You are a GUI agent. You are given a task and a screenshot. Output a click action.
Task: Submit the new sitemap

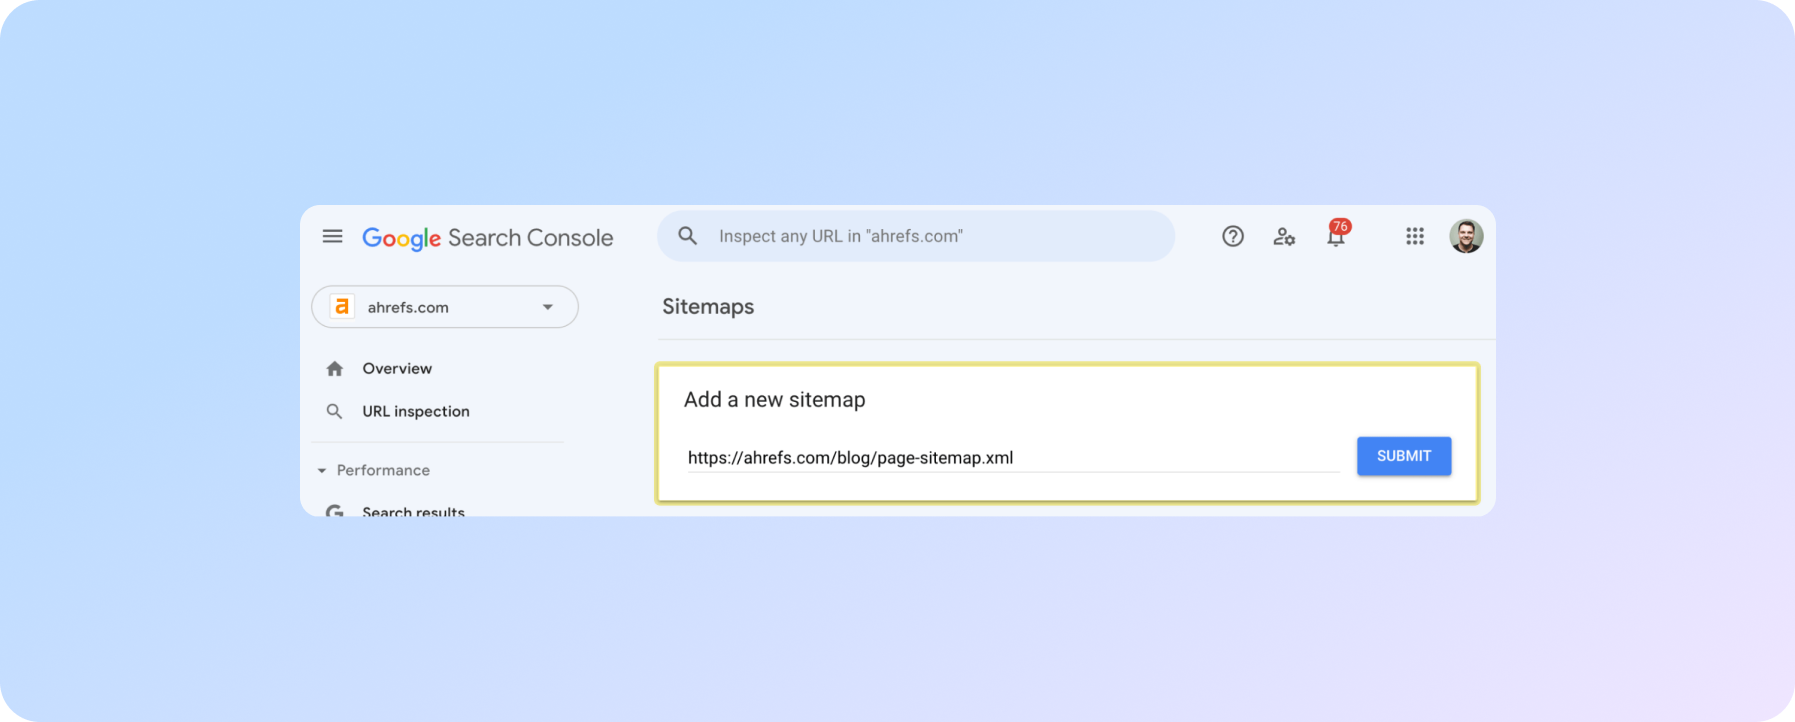[1404, 456]
